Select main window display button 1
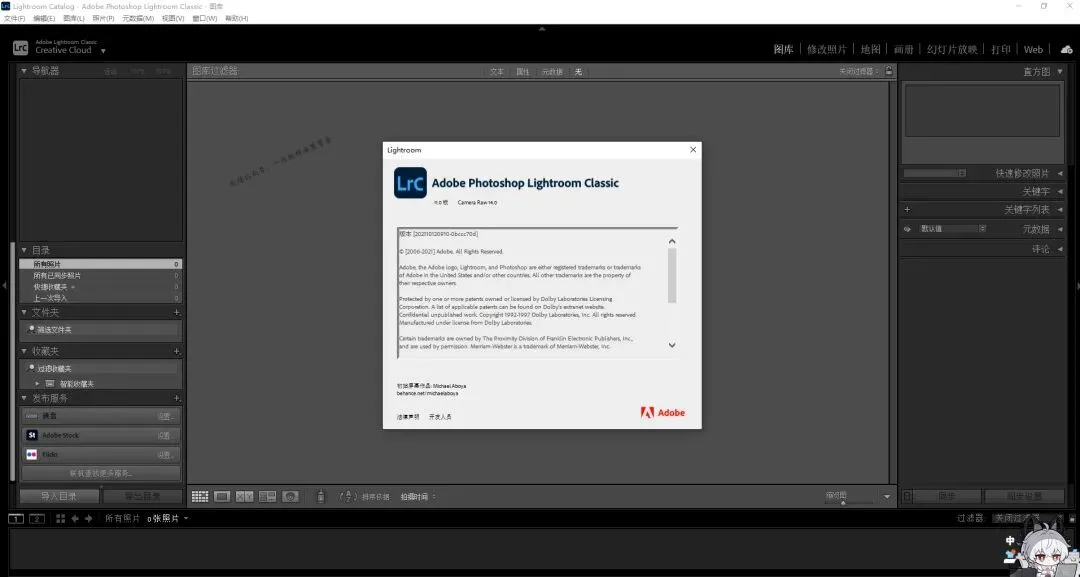The height and width of the screenshot is (577, 1080). pos(16,518)
